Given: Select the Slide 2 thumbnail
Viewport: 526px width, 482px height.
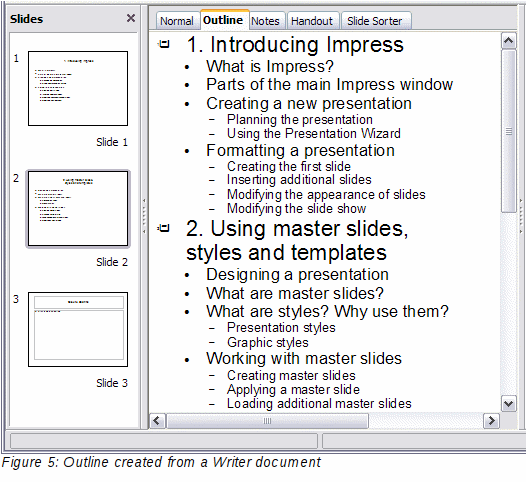Looking at the screenshot, I should point(78,208).
